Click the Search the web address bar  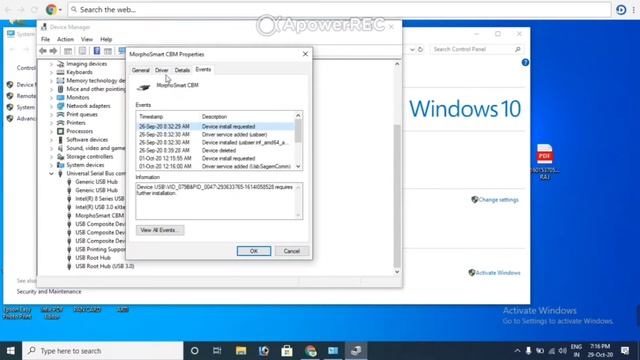340,9
